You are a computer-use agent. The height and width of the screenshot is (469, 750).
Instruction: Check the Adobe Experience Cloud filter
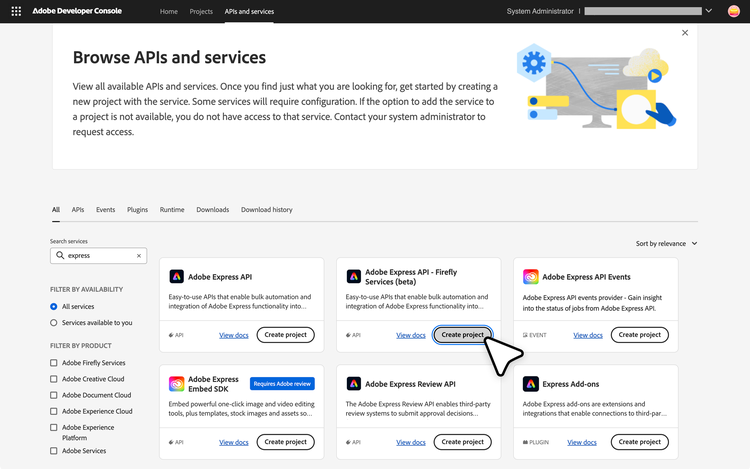[54, 412]
